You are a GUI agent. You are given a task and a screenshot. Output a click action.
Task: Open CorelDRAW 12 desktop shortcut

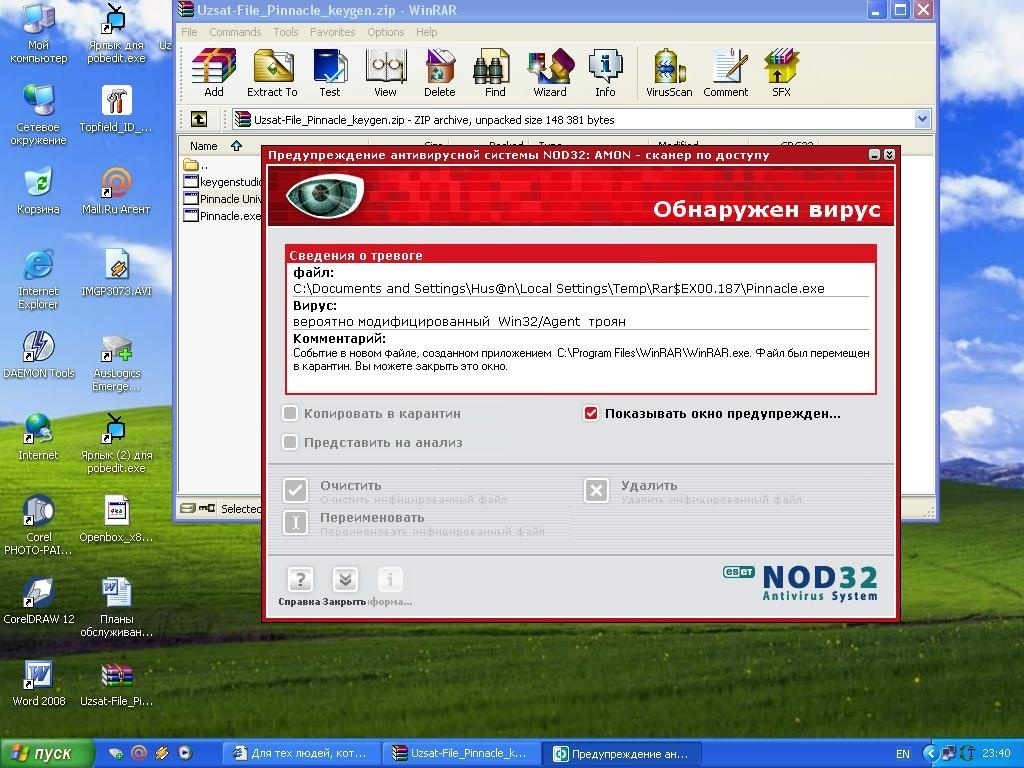point(39,601)
